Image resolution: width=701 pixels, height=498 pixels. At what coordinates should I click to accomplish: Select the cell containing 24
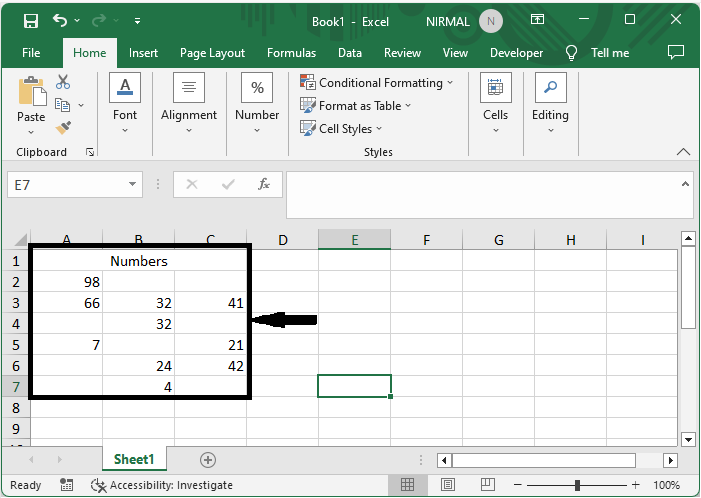click(x=139, y=366)
